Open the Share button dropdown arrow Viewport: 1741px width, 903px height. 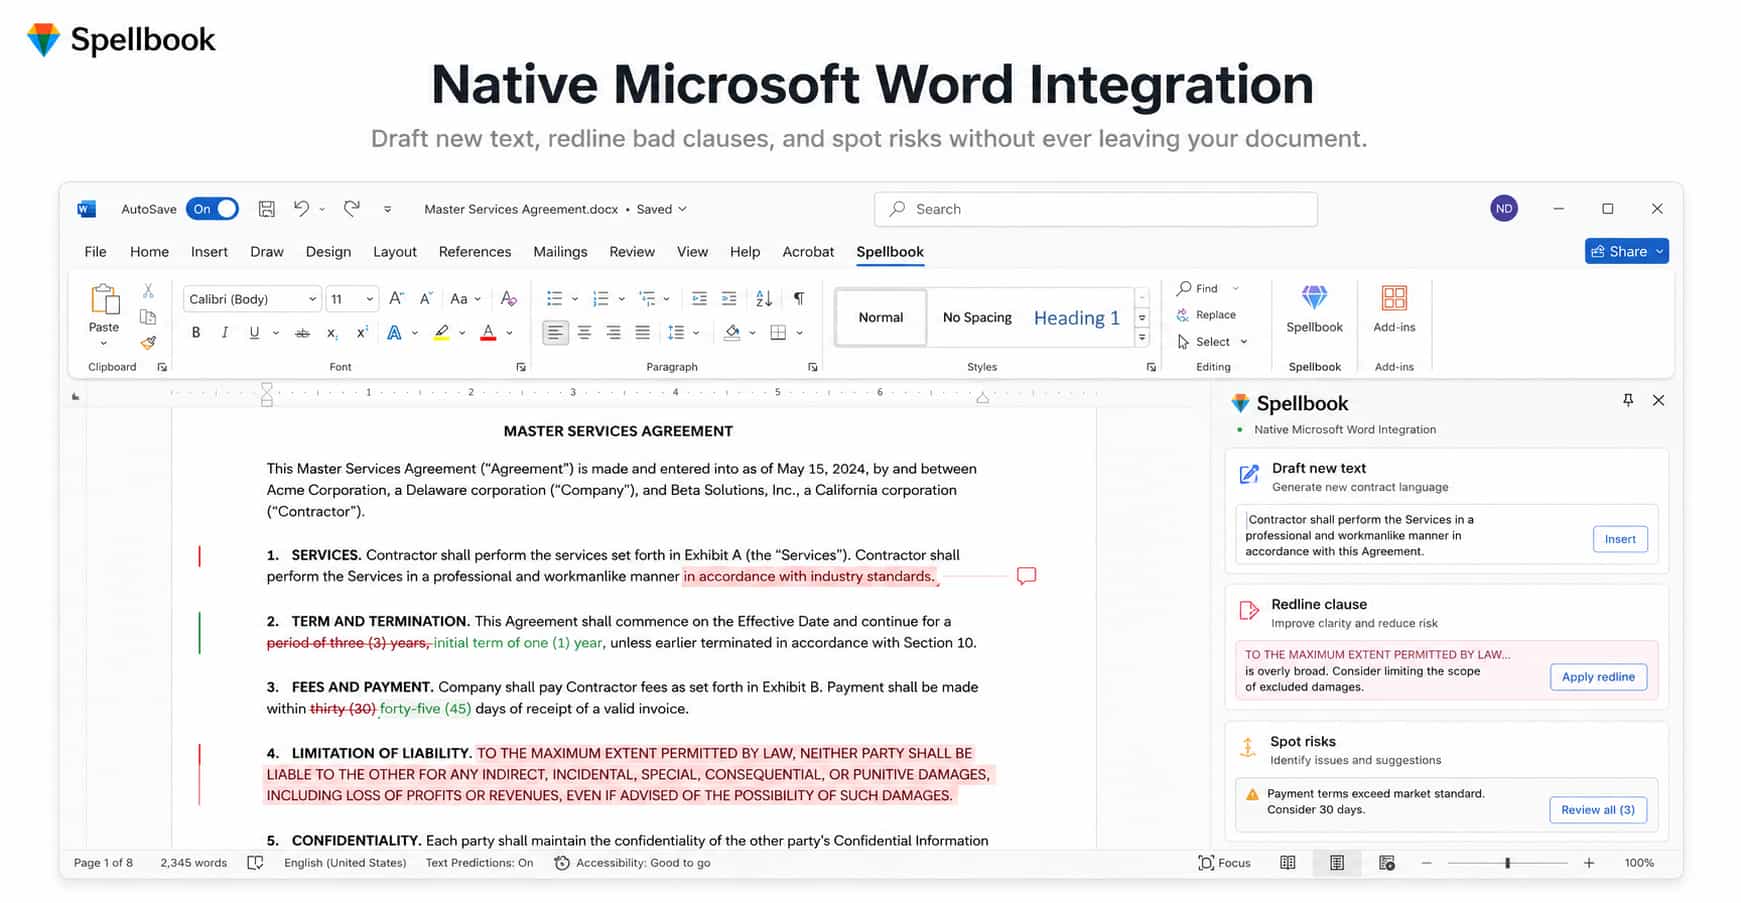1659,252
